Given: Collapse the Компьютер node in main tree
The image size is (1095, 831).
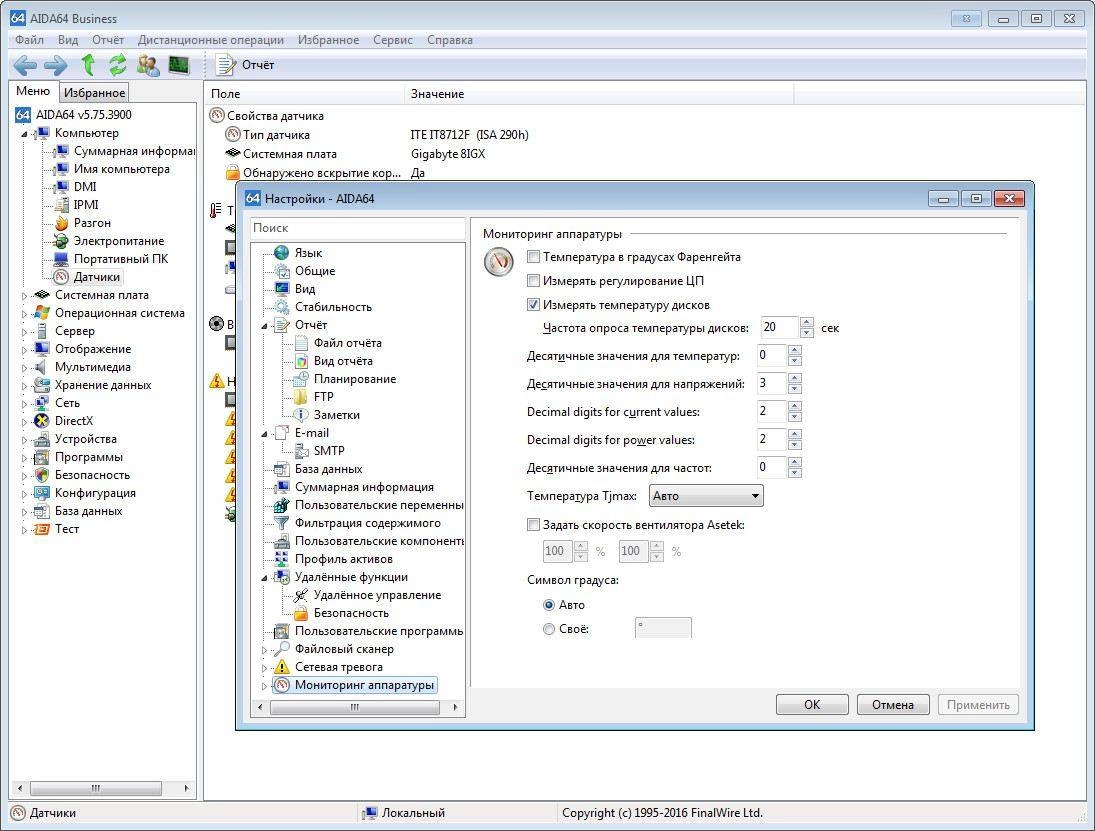Looking at the screenshot, I should click(x=24, y=133).
